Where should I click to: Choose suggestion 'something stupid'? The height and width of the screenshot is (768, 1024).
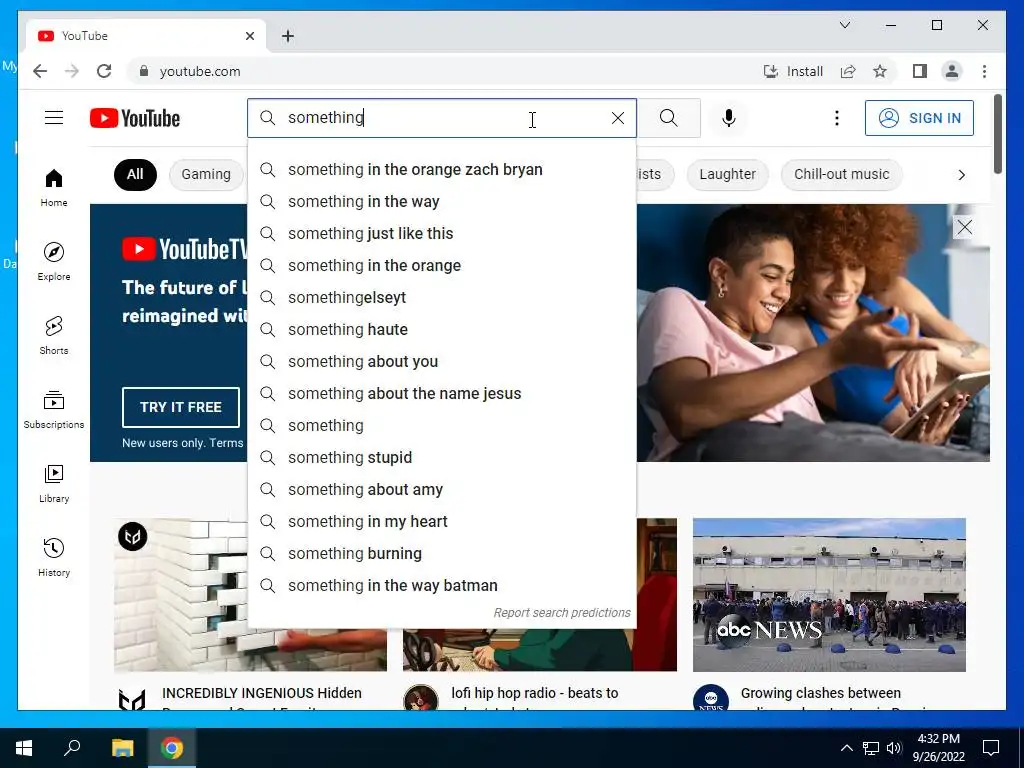point(441,458)
